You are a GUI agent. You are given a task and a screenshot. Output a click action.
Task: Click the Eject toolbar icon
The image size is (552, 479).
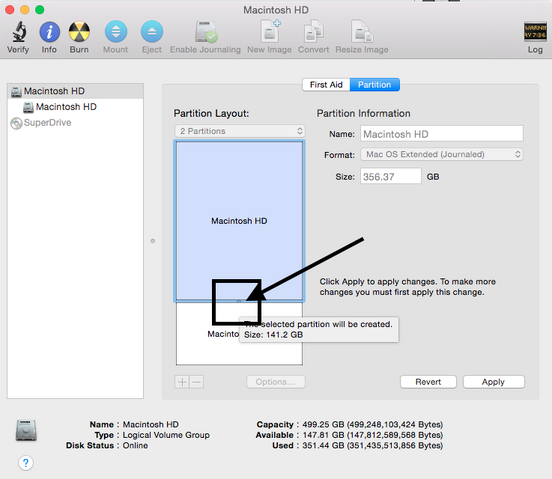(x=152, y=32)
